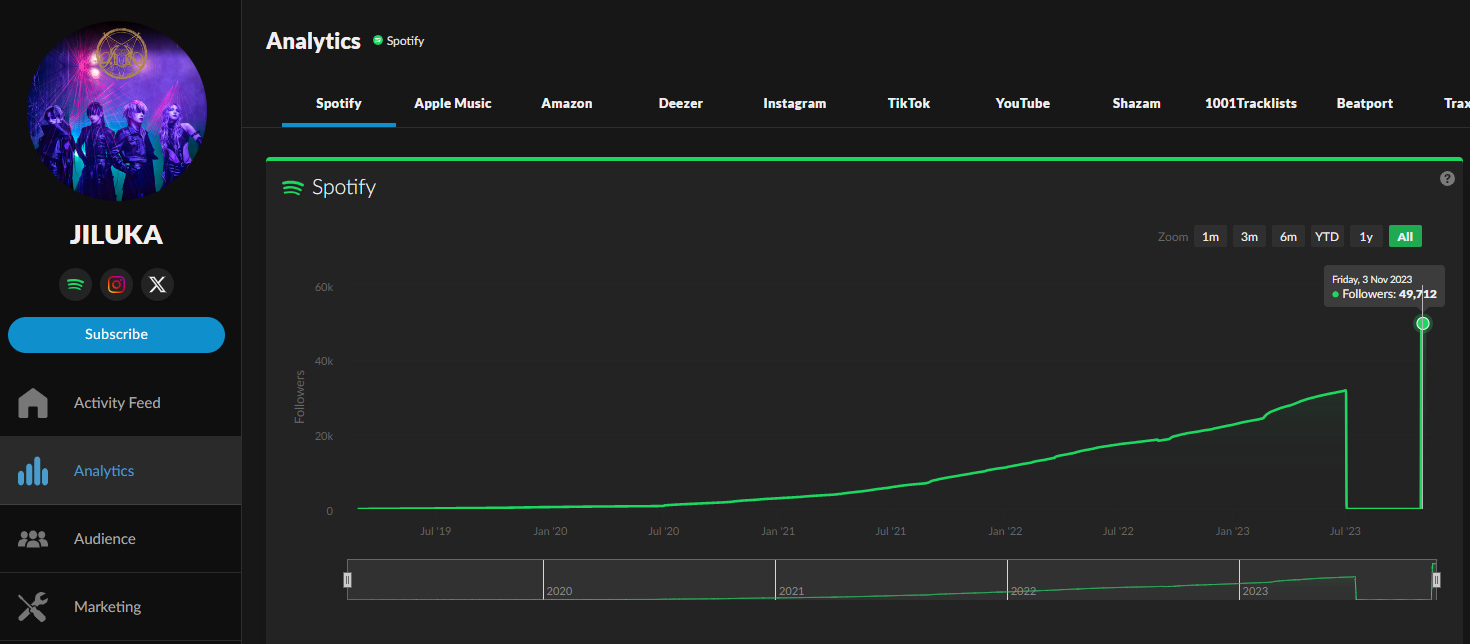1470x644 pixels.
Task: Click the 2022 area in range navigator
Action: tap(1123, 580)
